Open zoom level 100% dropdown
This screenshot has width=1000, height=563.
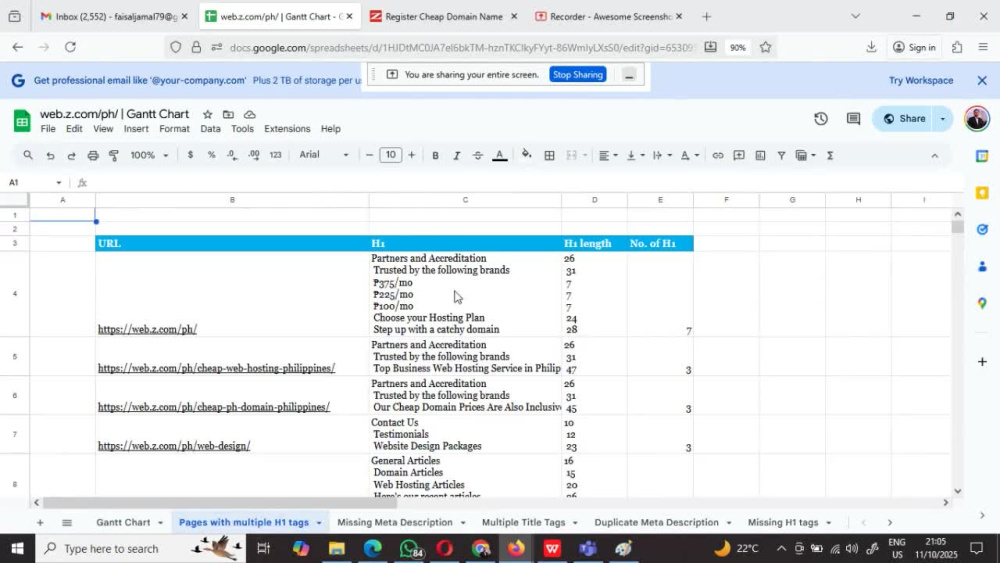tap(149, 155)
